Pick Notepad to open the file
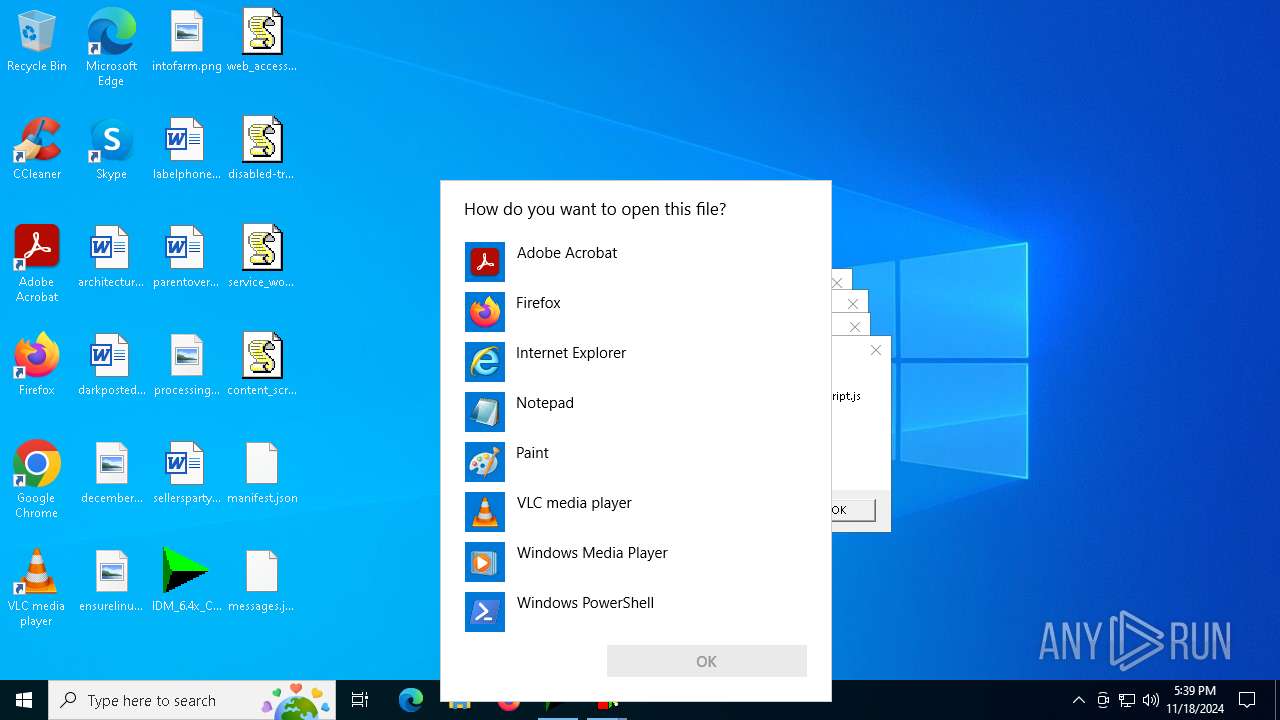 pyautogui.click(x=635, y=412)
